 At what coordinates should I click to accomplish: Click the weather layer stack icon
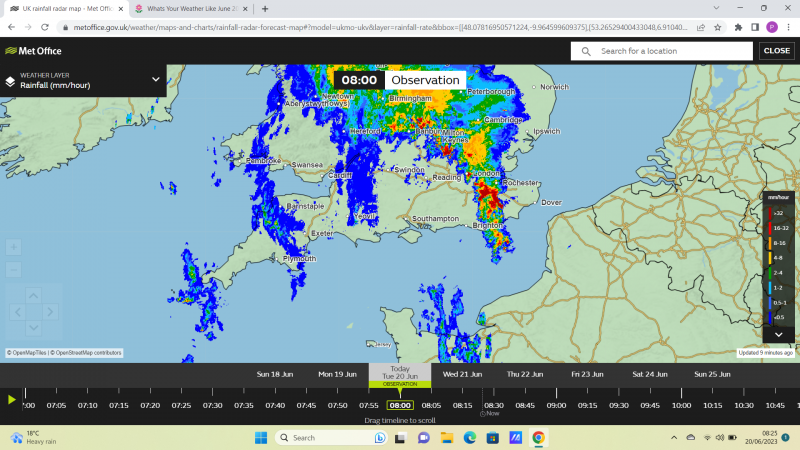(10, 81)
